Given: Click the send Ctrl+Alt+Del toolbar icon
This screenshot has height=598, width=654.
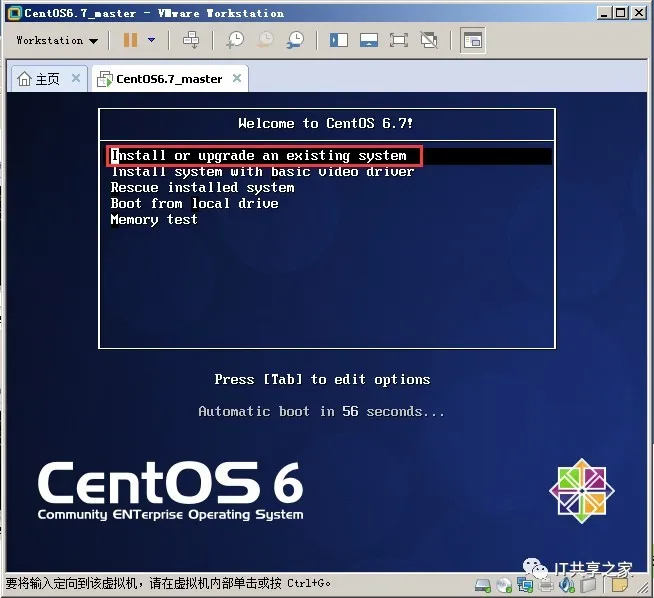Looking at the screenshot, I should coord(191,40).
